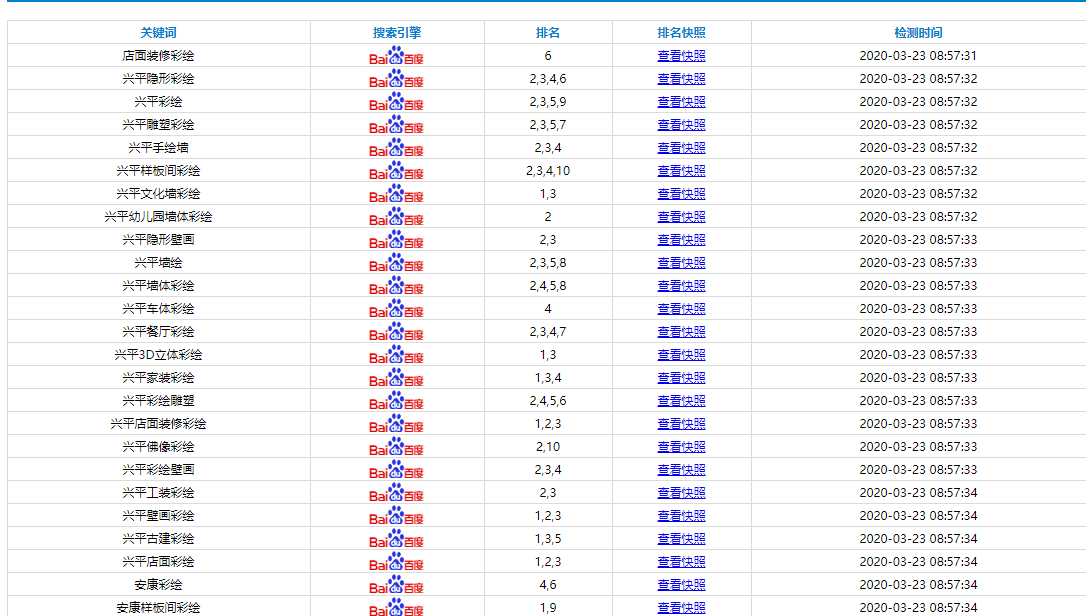Click the Baidu logo in the 兴平餐厅彩绘 row
Image resolution: width=1086 pixels, height=616 pixels.
(x=396, y=331)
